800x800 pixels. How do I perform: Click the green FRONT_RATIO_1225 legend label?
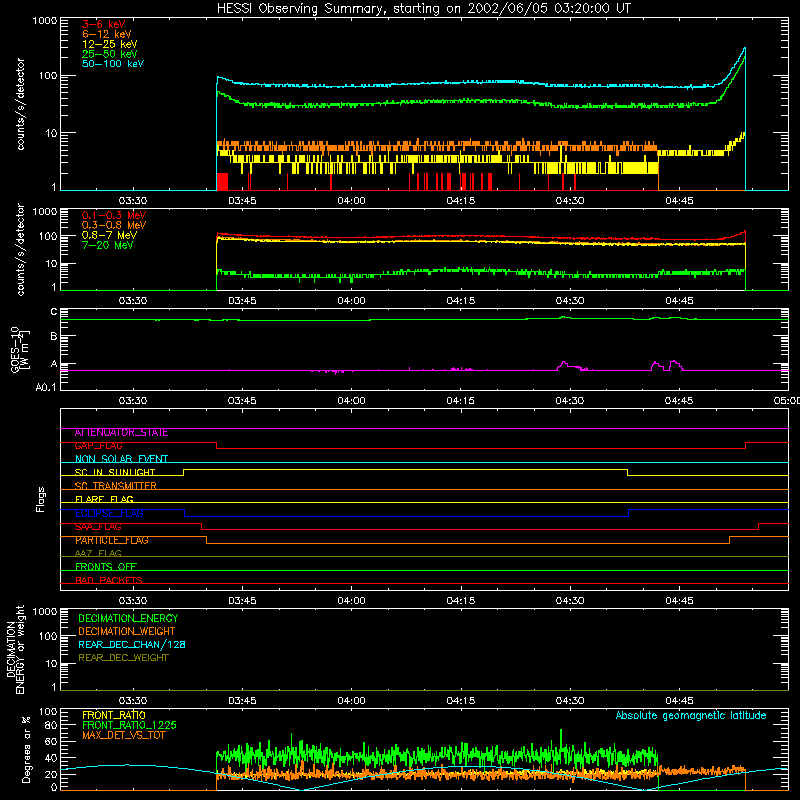pyautogui.click(x=129, y=725)
